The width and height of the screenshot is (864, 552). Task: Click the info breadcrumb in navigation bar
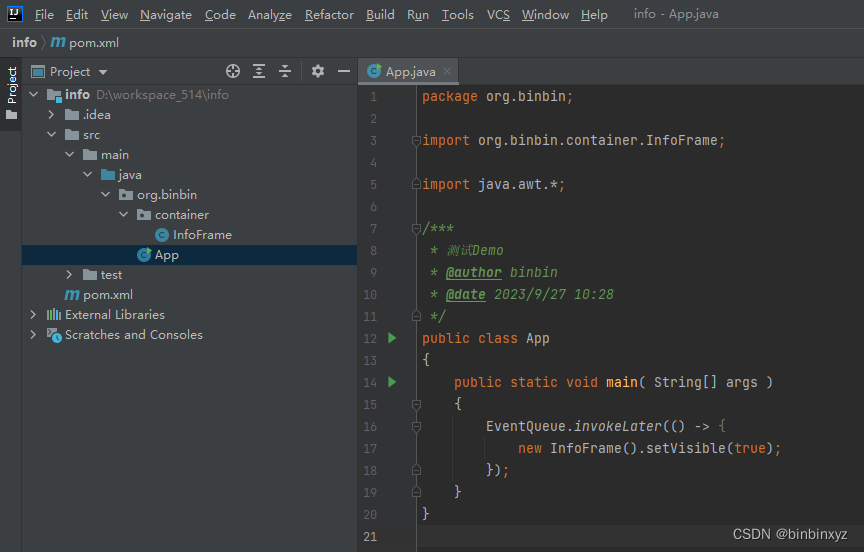click(24, 42)
